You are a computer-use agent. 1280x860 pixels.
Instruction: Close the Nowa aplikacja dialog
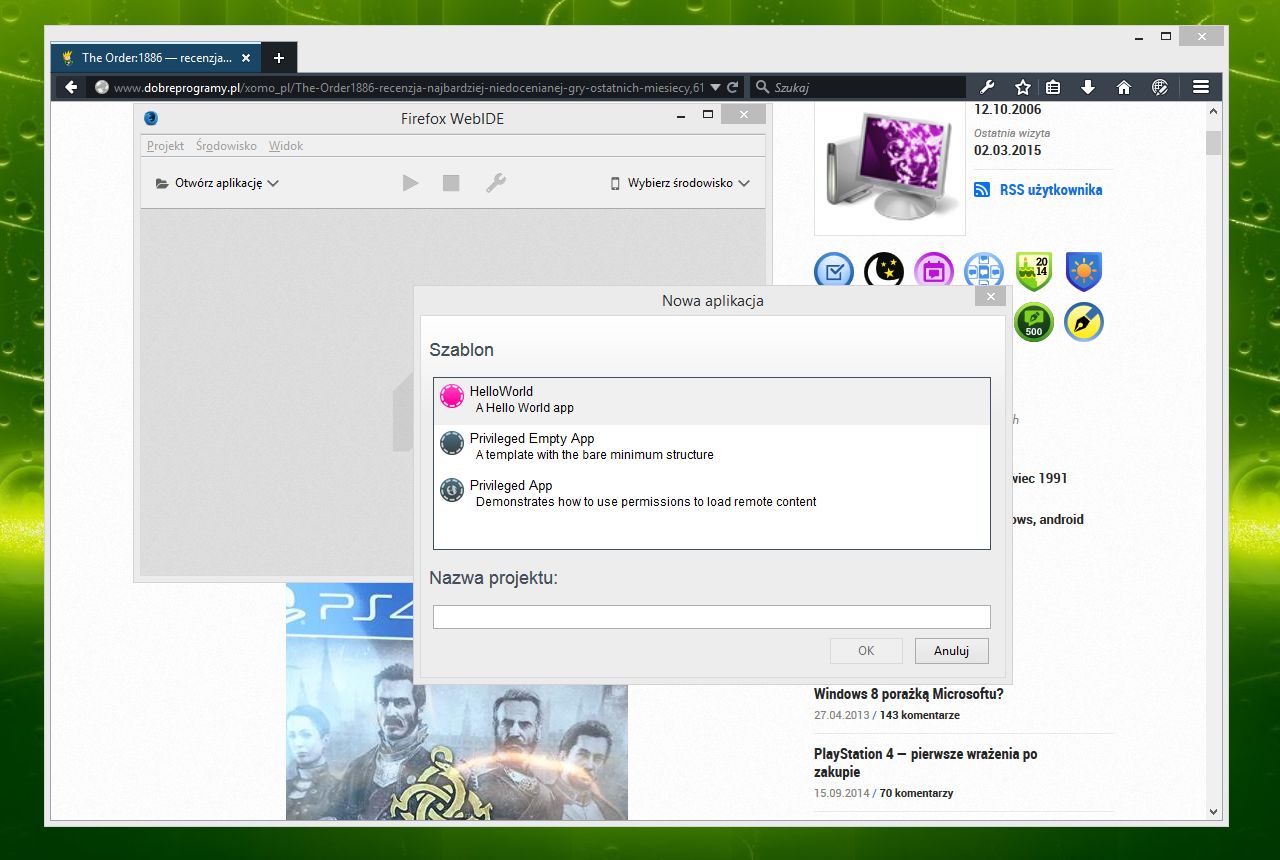click(990, 297)
